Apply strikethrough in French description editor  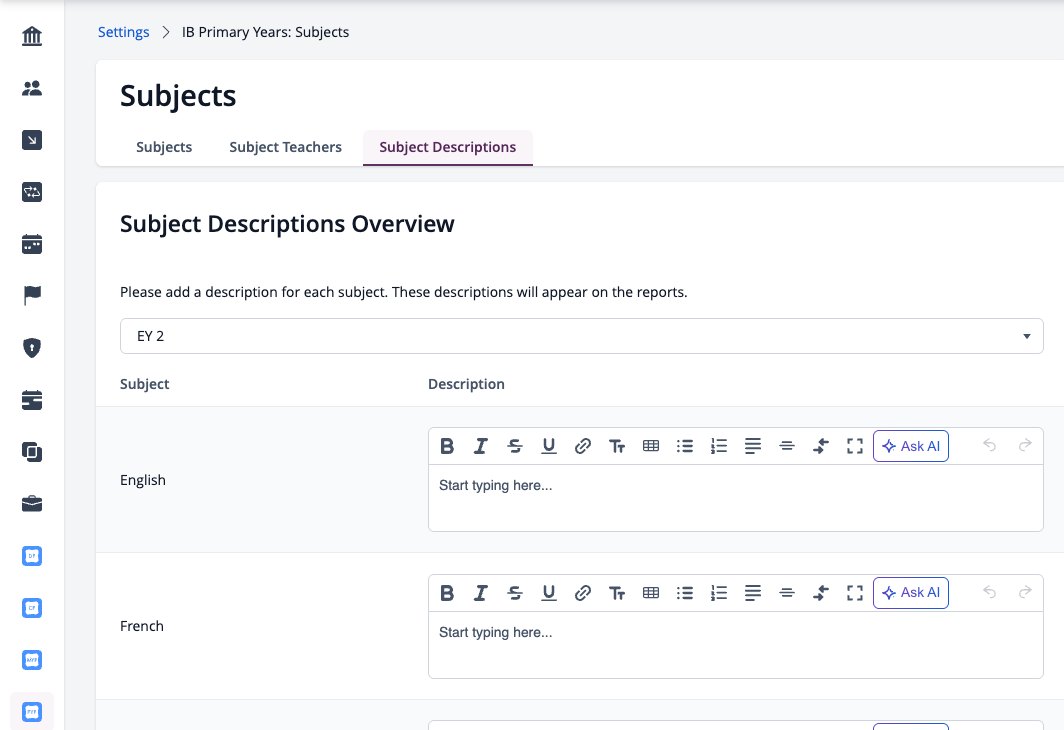(514, 593)
